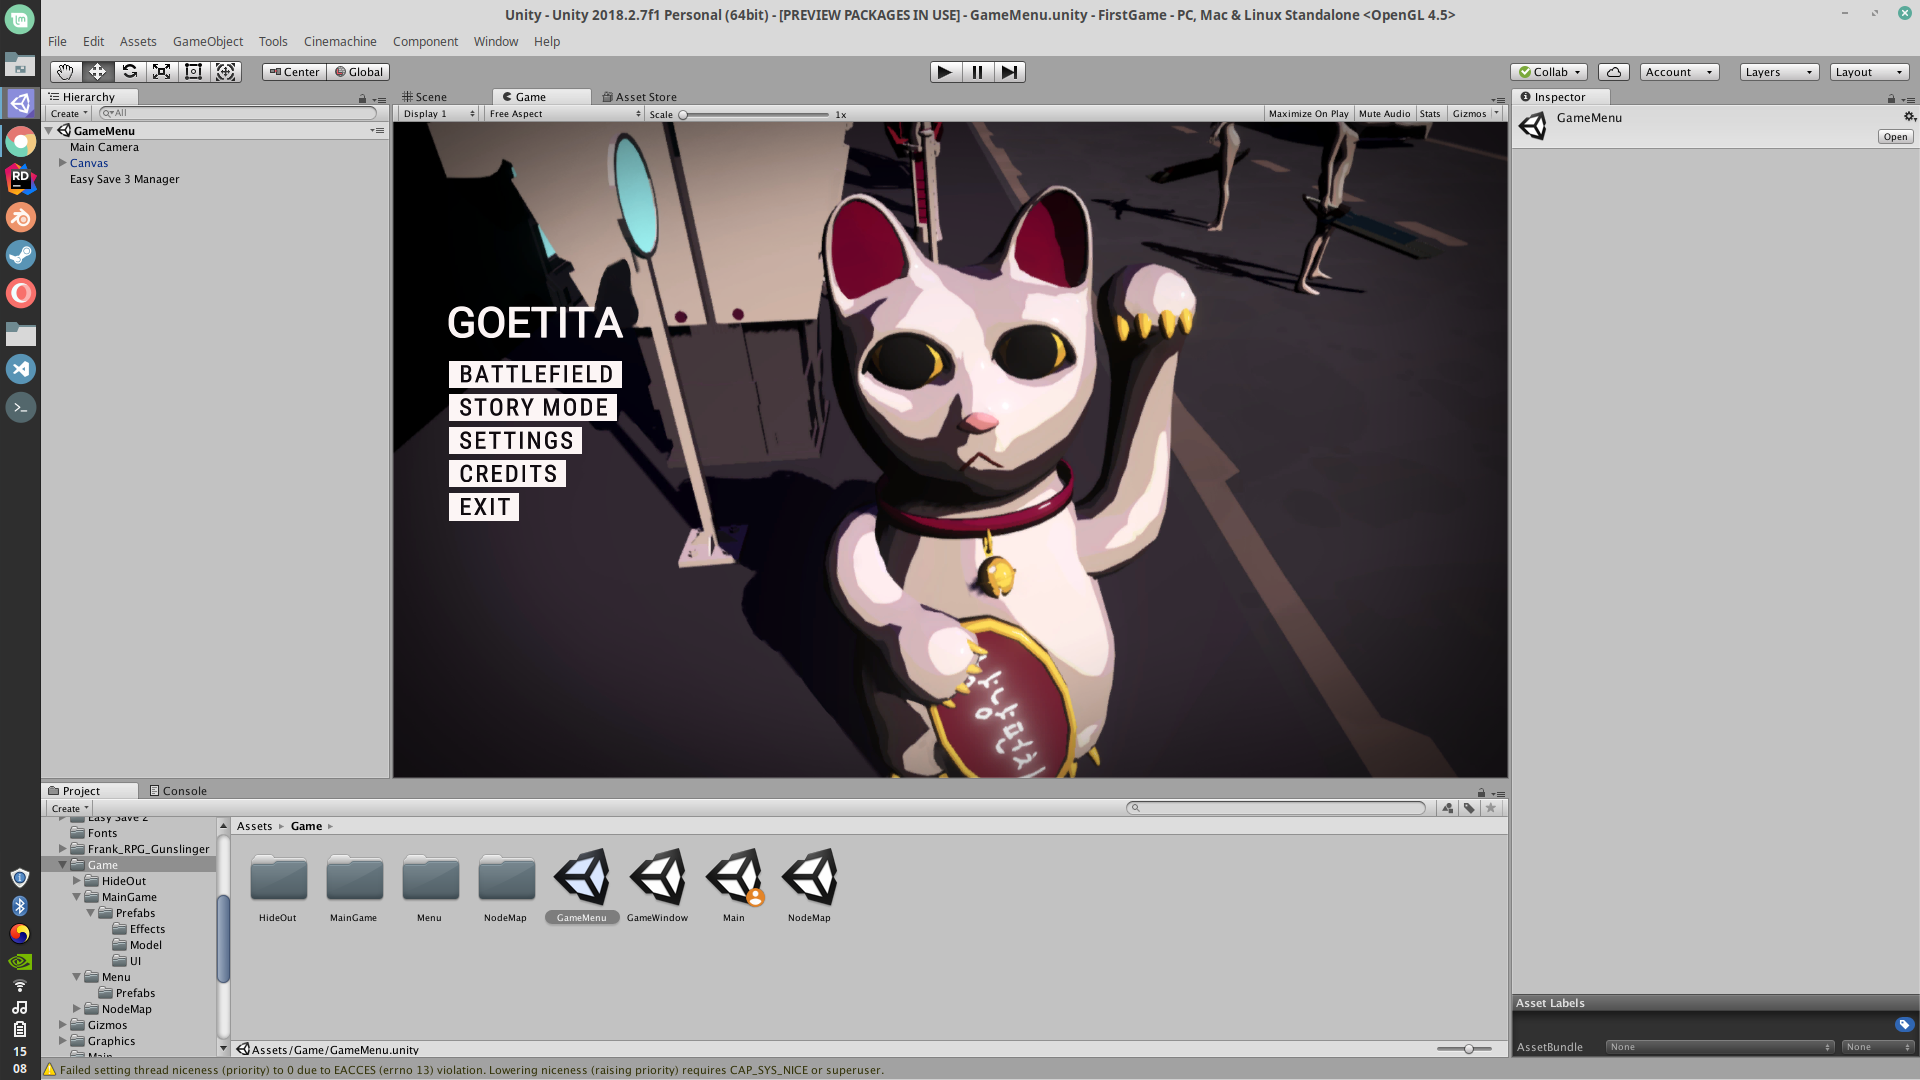Click the Play button
Screen dimensions: 1920x1080
click(x=945, y=72)
